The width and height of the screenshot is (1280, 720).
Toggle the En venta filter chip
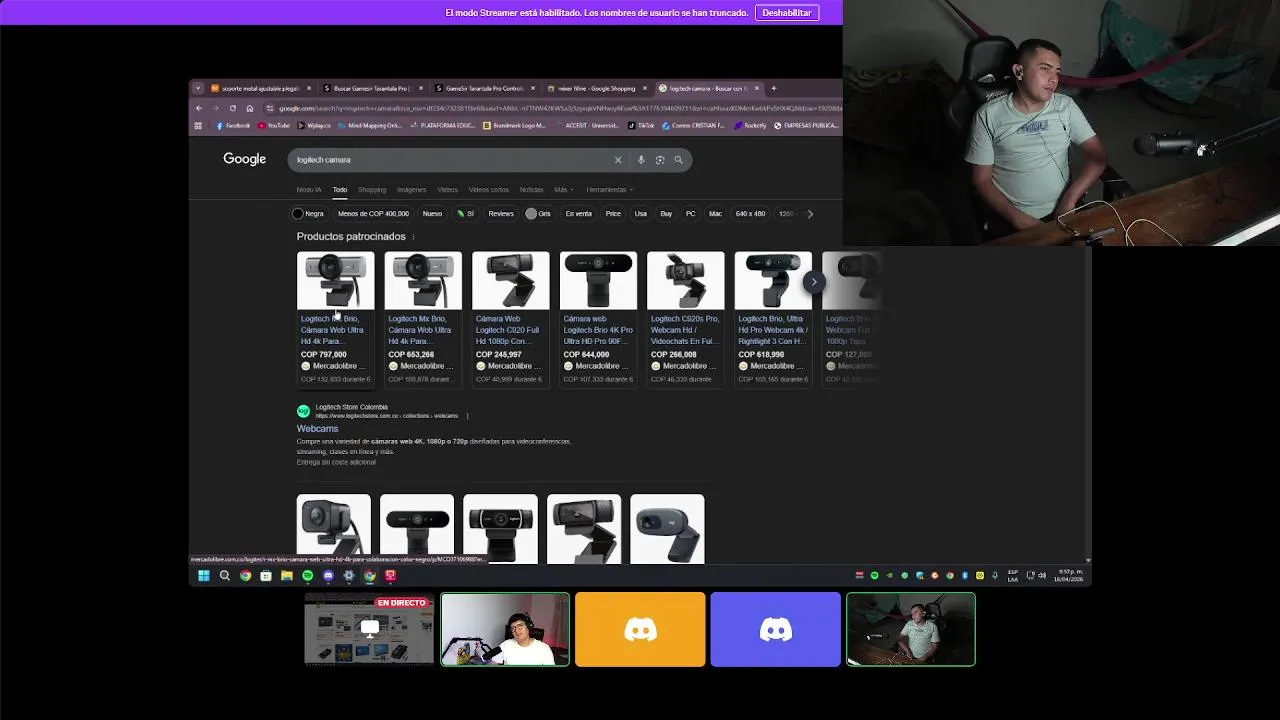[x=579, y=214]
